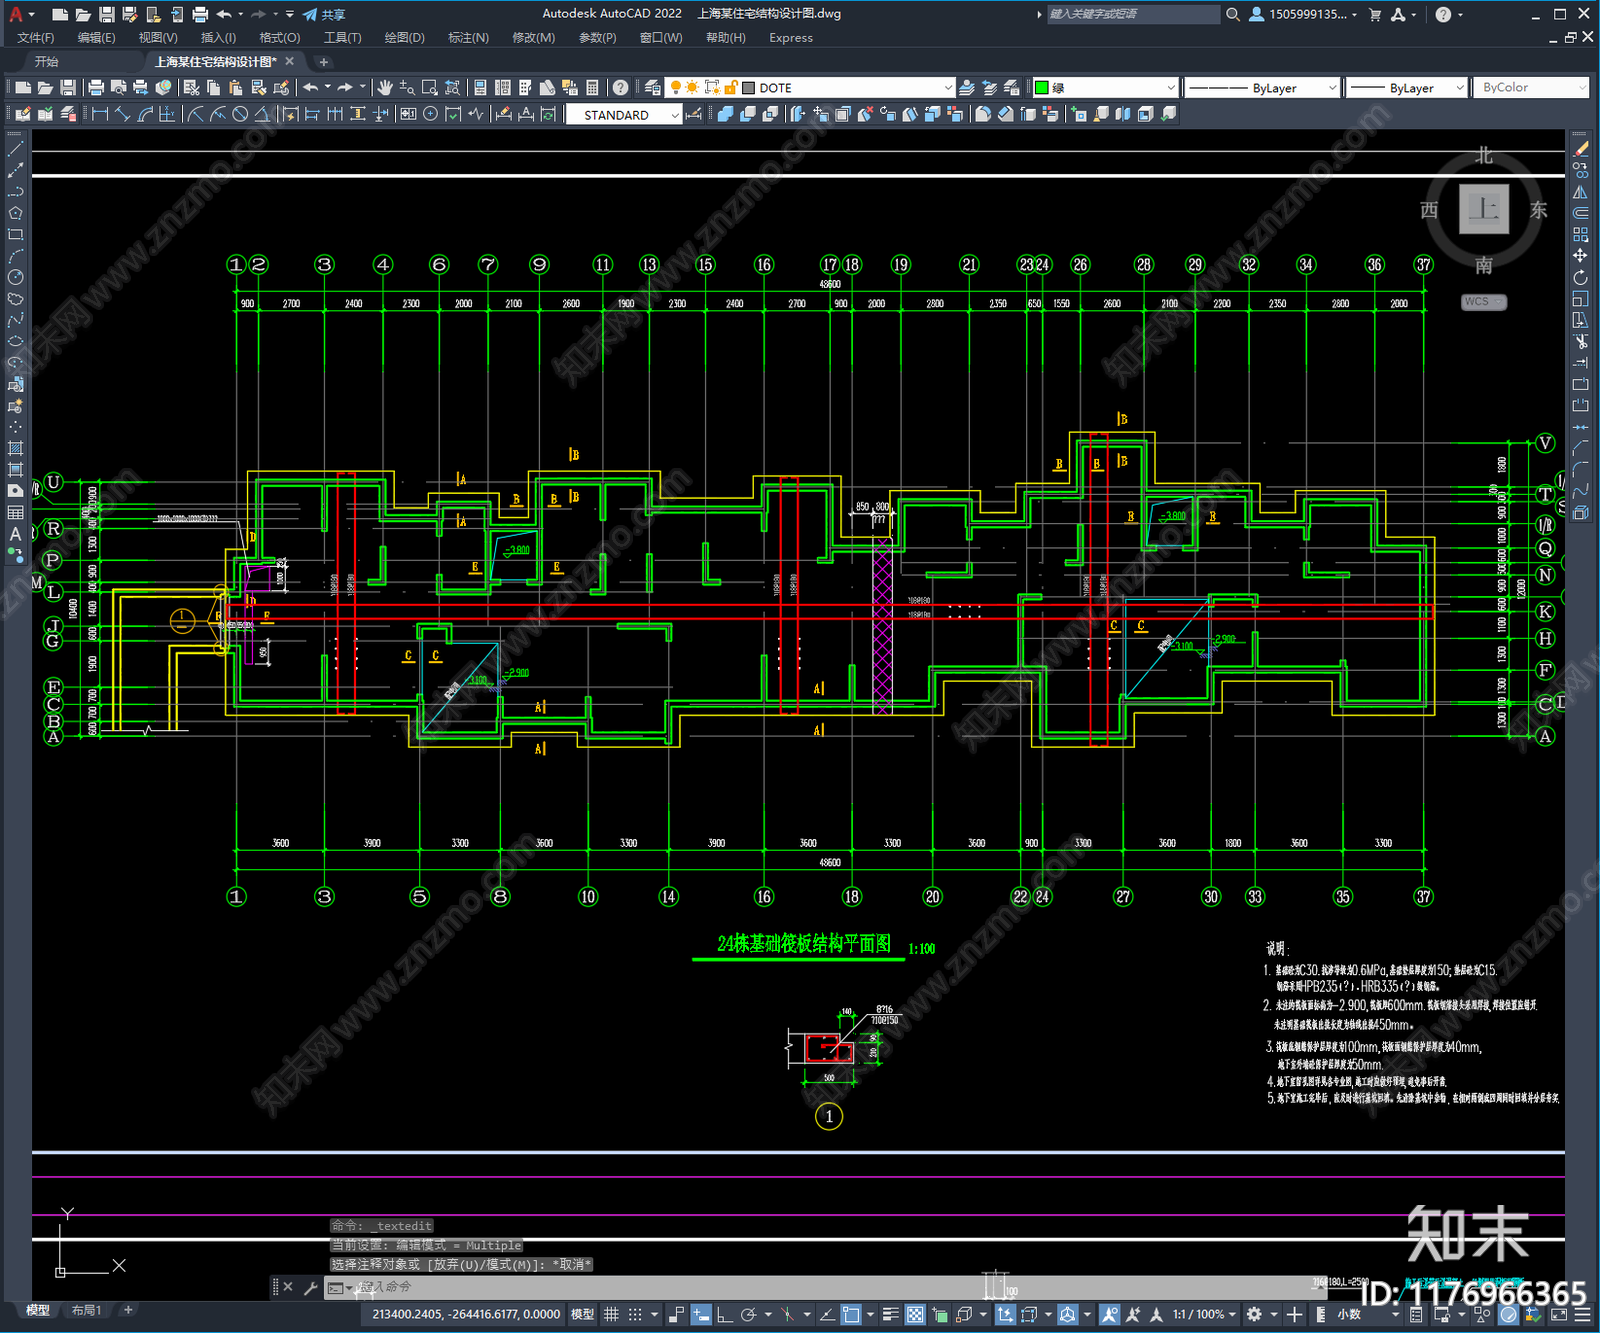Click the Pan hand tool icon
The width and height of the screenshot is (1600, 1333).
pos(385,88)
